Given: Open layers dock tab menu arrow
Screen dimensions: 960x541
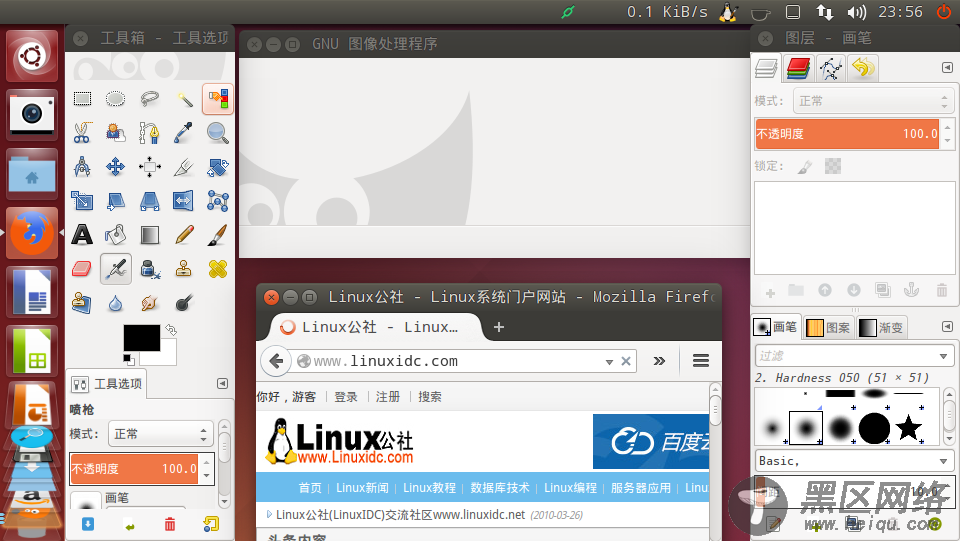Looking at the screenshot, I should point(947,67).
